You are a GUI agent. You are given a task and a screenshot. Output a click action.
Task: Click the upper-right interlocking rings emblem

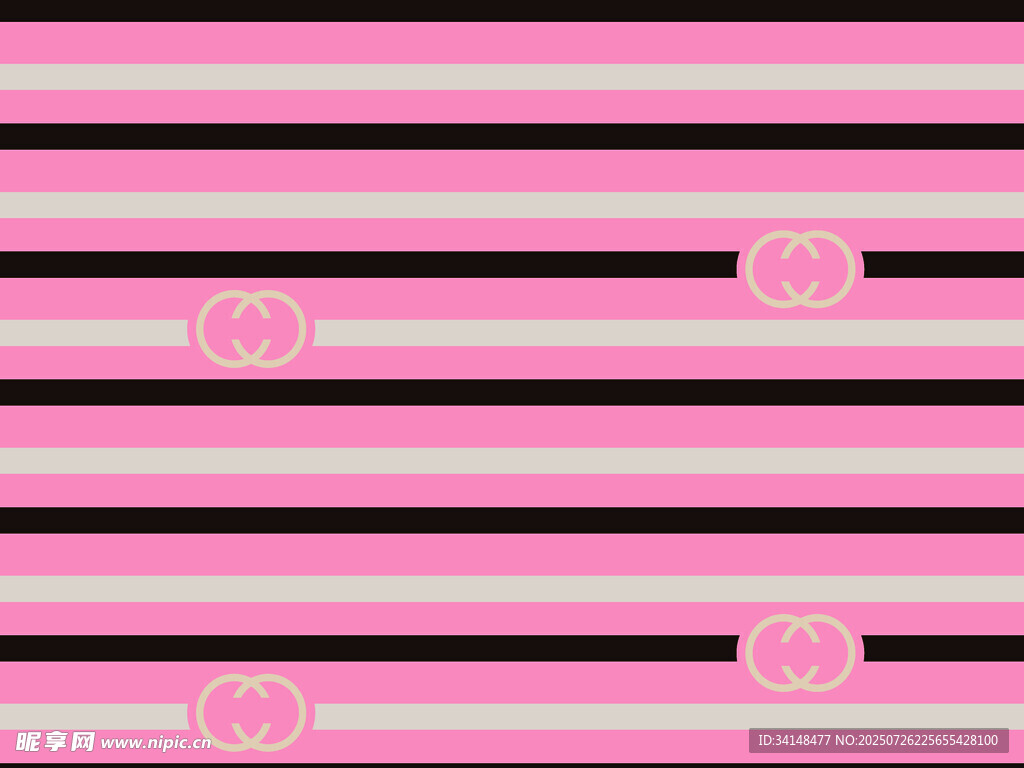pos(800,269)
